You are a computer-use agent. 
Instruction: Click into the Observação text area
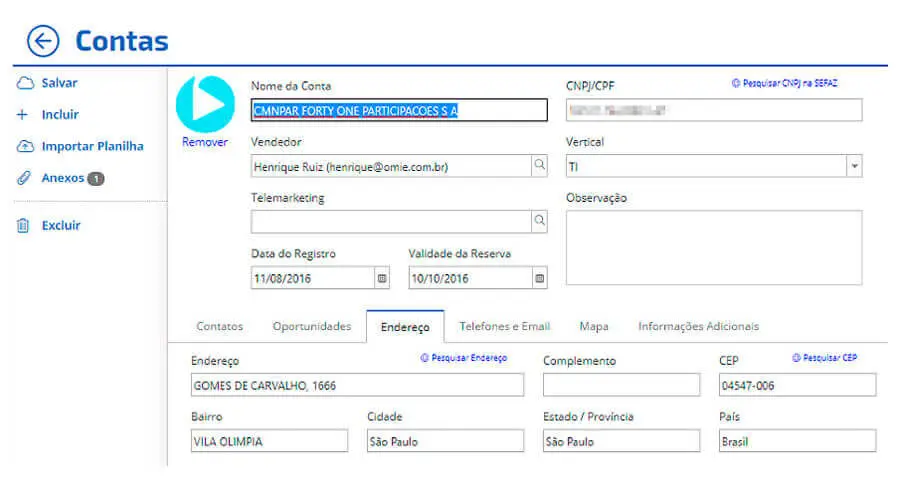[714, 247]
